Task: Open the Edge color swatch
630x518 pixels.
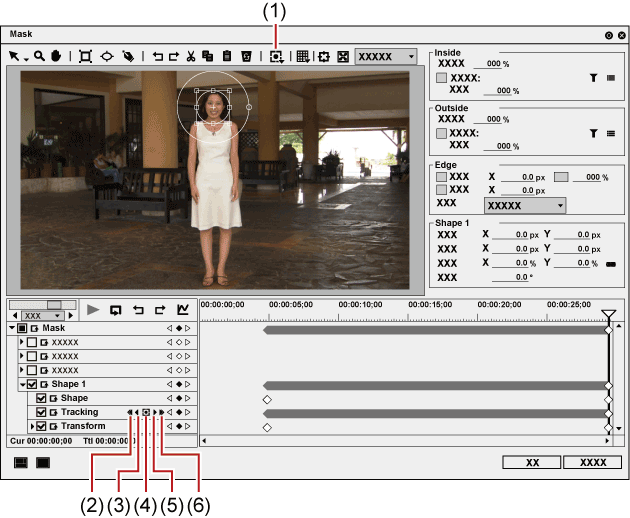Action: click(561, 177)
